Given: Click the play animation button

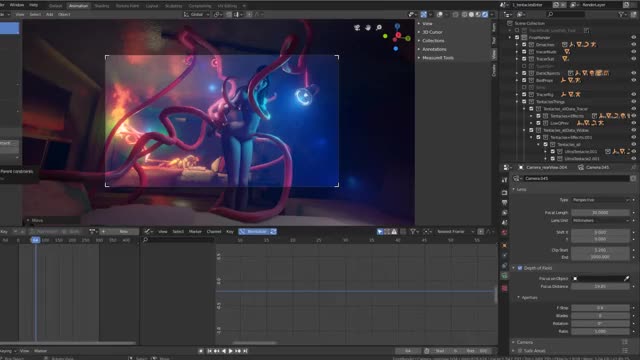Looking at the screenshot, I should [231, 351].
